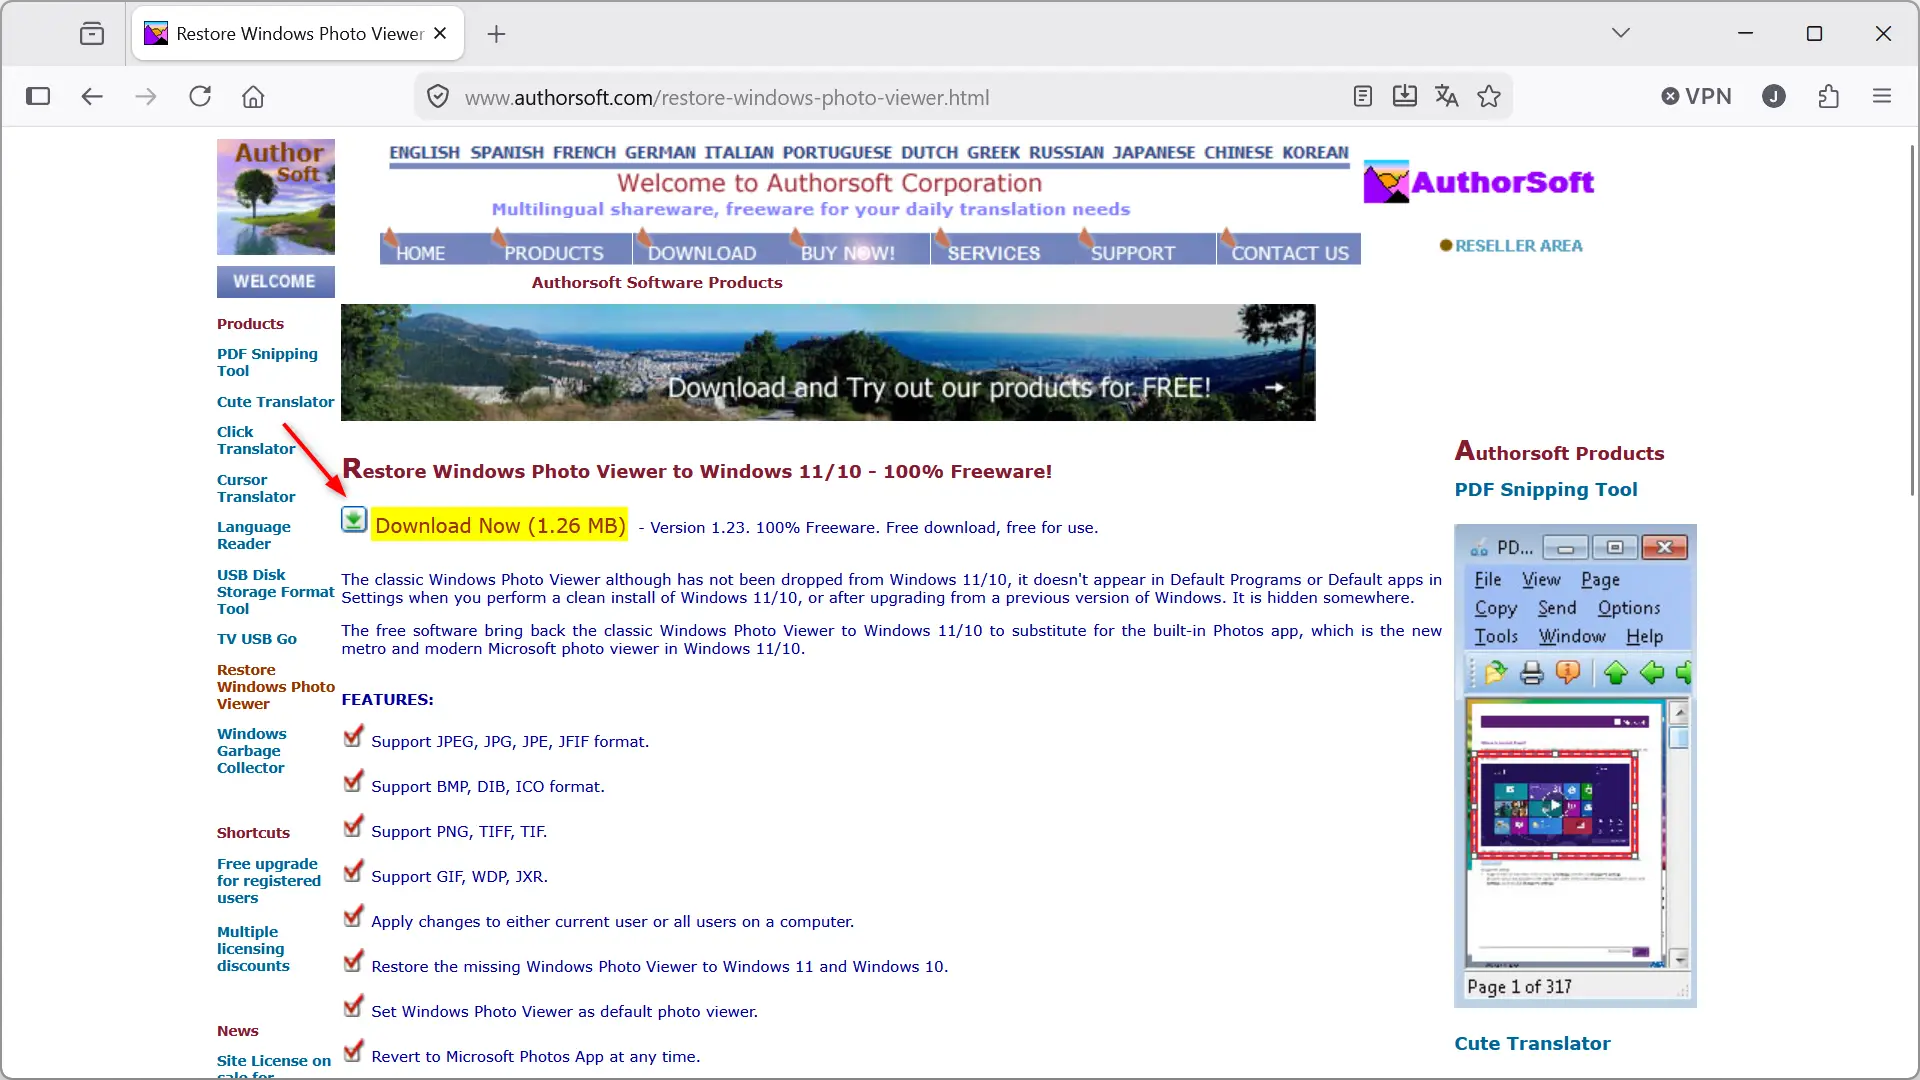Switch language to RUSSIAN
Screen dimensions: 1920x1080
pyautogui.click(x=1067, y=153)
